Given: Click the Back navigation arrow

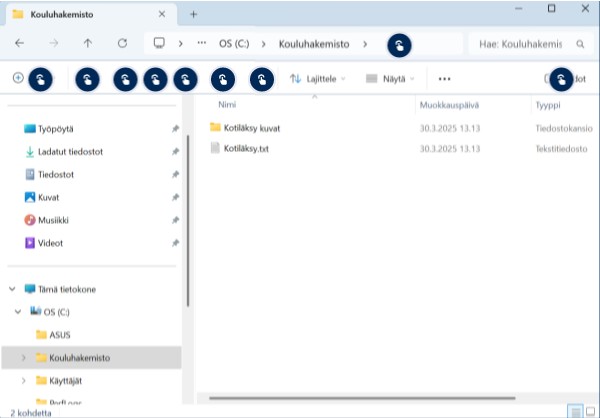Looking at the screenshot, I should (x=20, y=44).
